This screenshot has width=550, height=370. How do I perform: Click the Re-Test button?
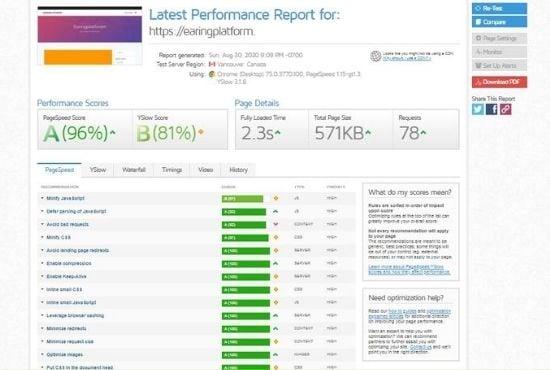[x=499, y=8]
